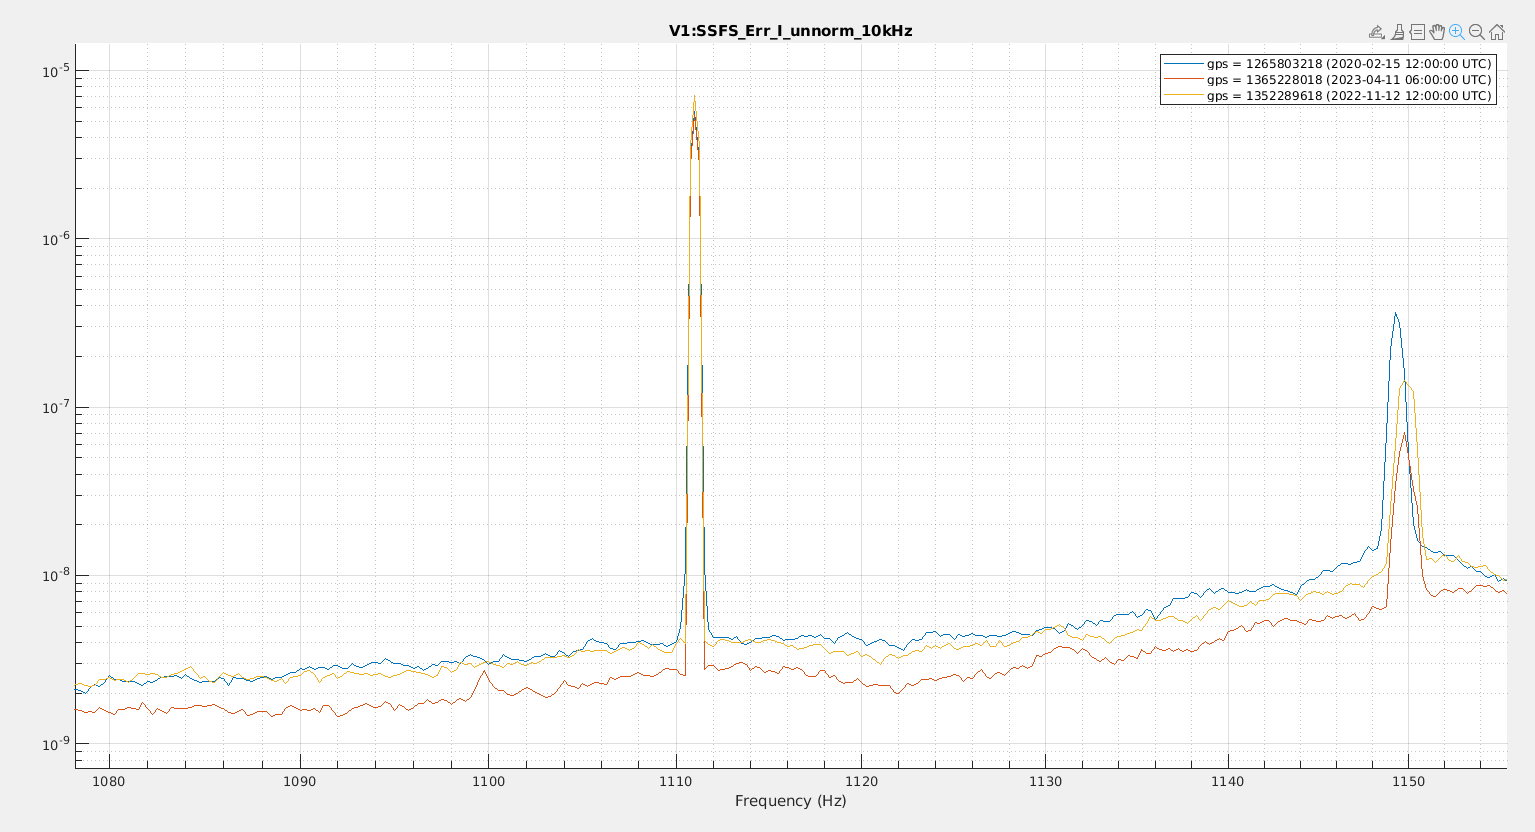Click the 10^-9 y-axis tick label

55,743
